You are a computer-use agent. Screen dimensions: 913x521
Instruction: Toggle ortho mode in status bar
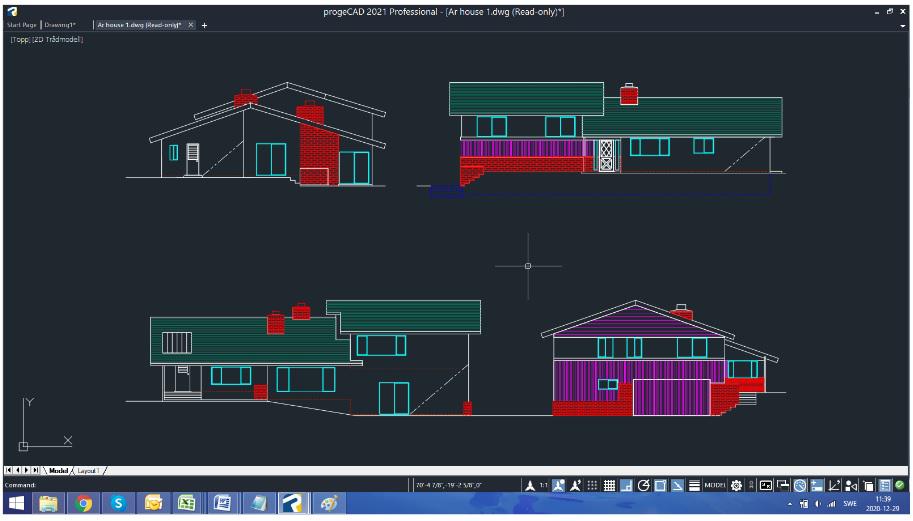pos(626,485)
